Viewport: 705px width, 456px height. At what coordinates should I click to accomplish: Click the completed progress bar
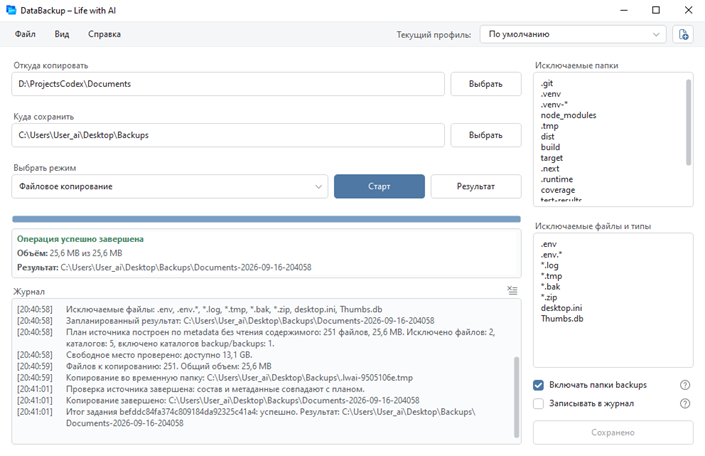pyautogui.click(x=266, y=219)
